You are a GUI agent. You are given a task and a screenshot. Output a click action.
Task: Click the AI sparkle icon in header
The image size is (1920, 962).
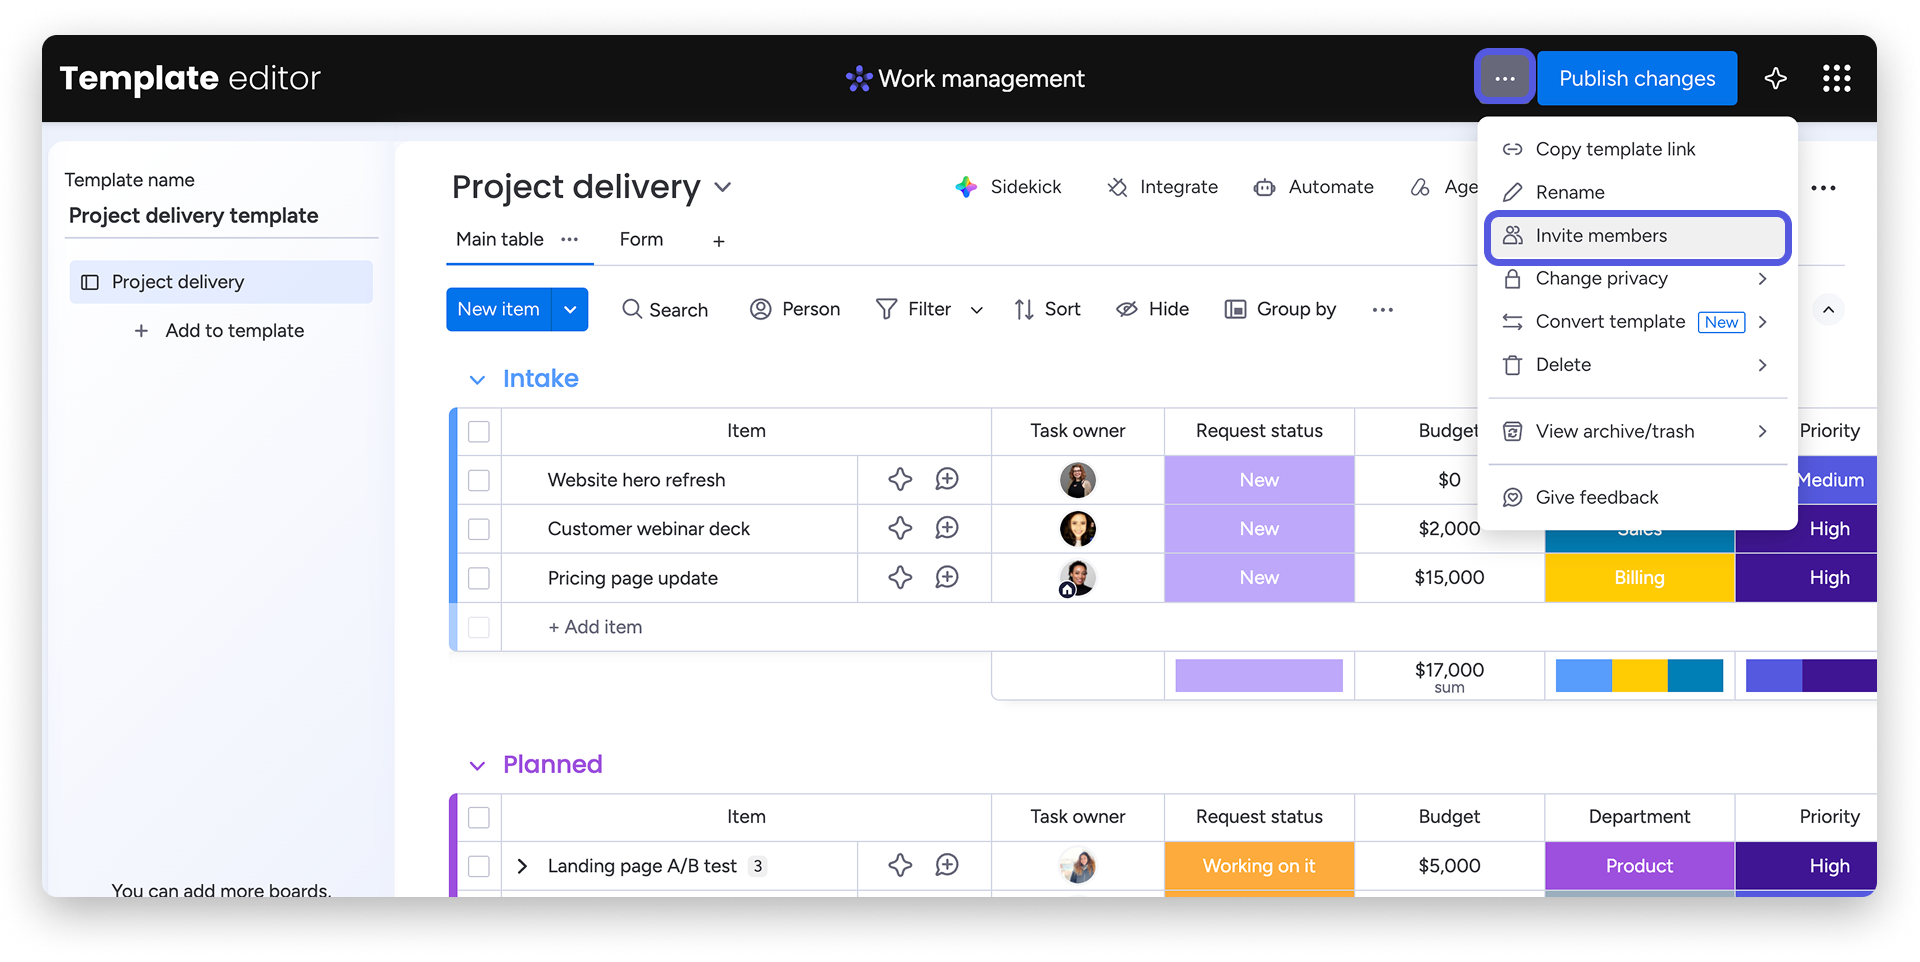tap(1775, 78)
